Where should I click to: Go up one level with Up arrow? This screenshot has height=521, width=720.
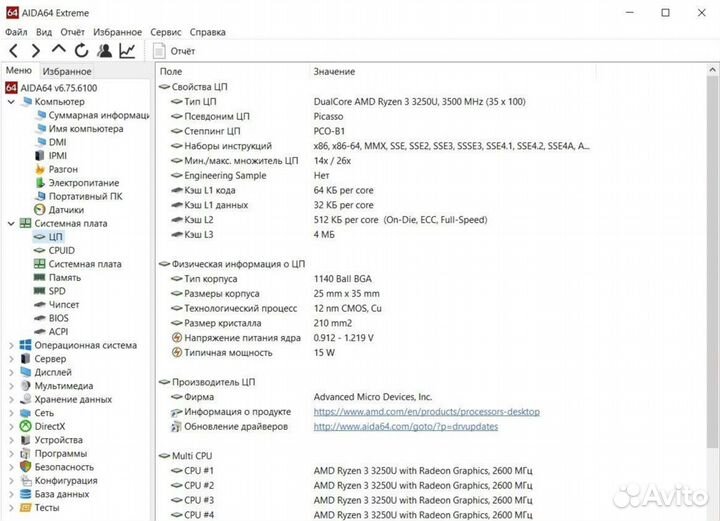point(59,49)
